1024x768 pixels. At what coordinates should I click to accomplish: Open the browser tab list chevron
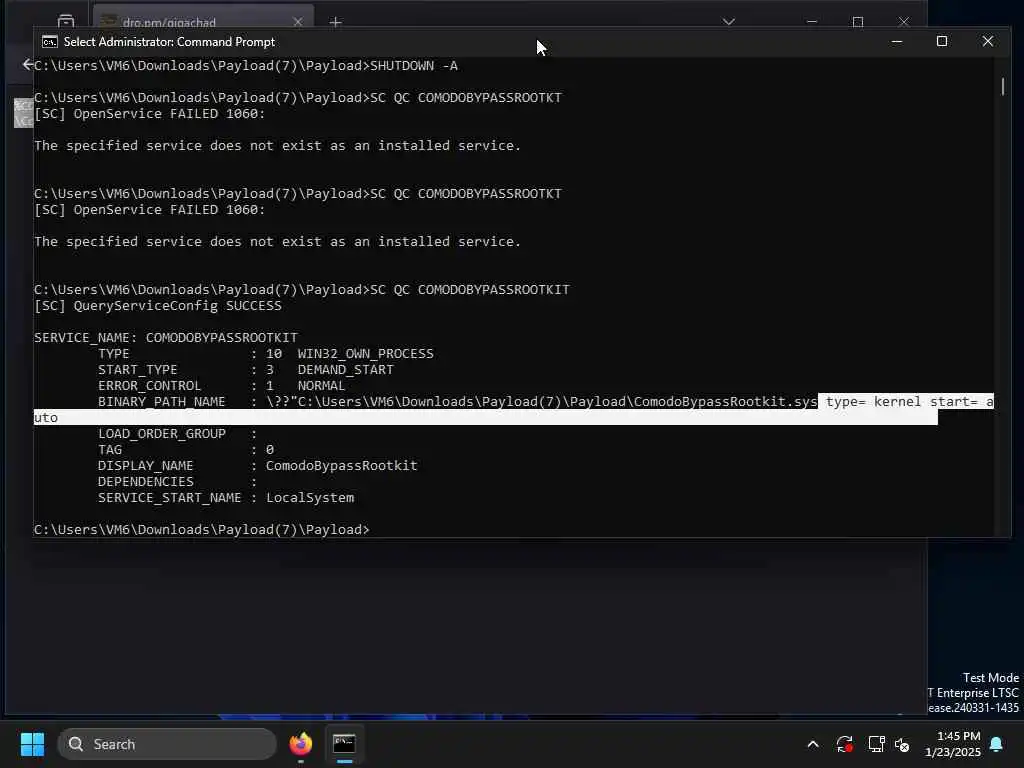(729, 22)
